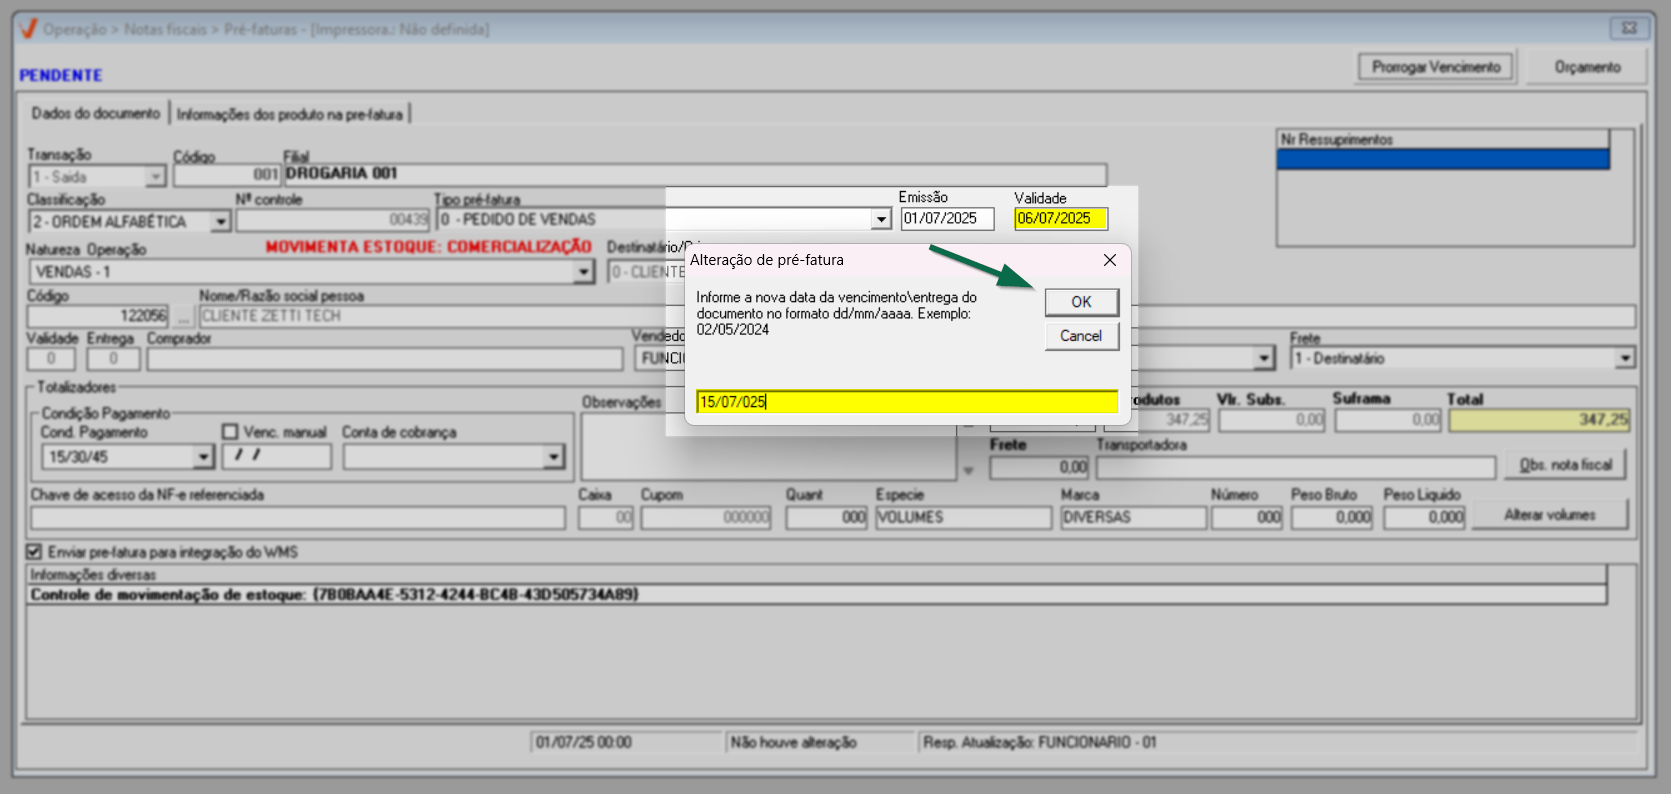1671x794 pixels.
Task: Toggle Enviar pré-fatura para integração WMS
Action: point(34,552)
